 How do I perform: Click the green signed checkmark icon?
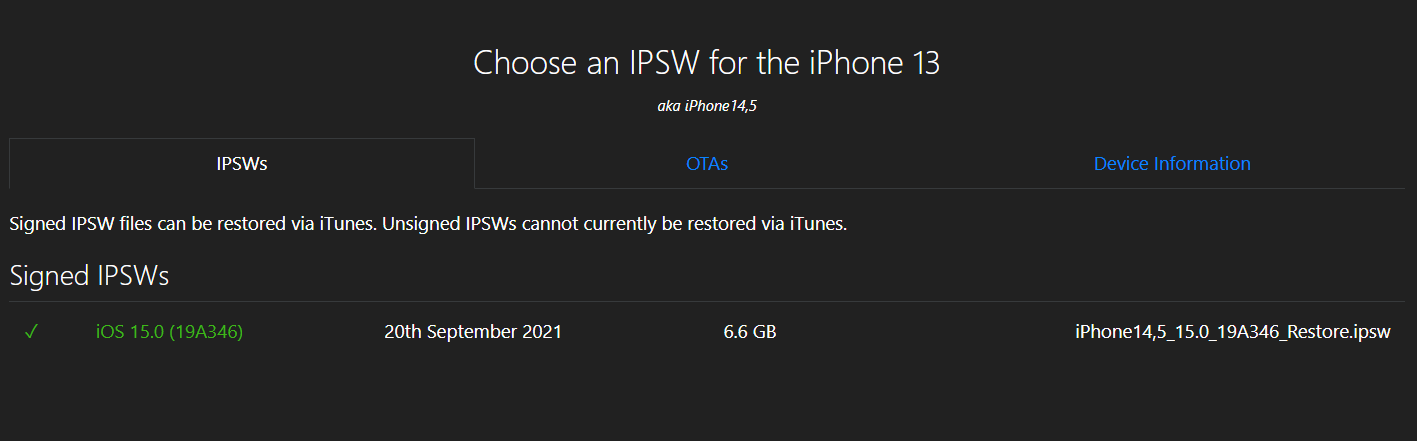click(x=31, y=332)
